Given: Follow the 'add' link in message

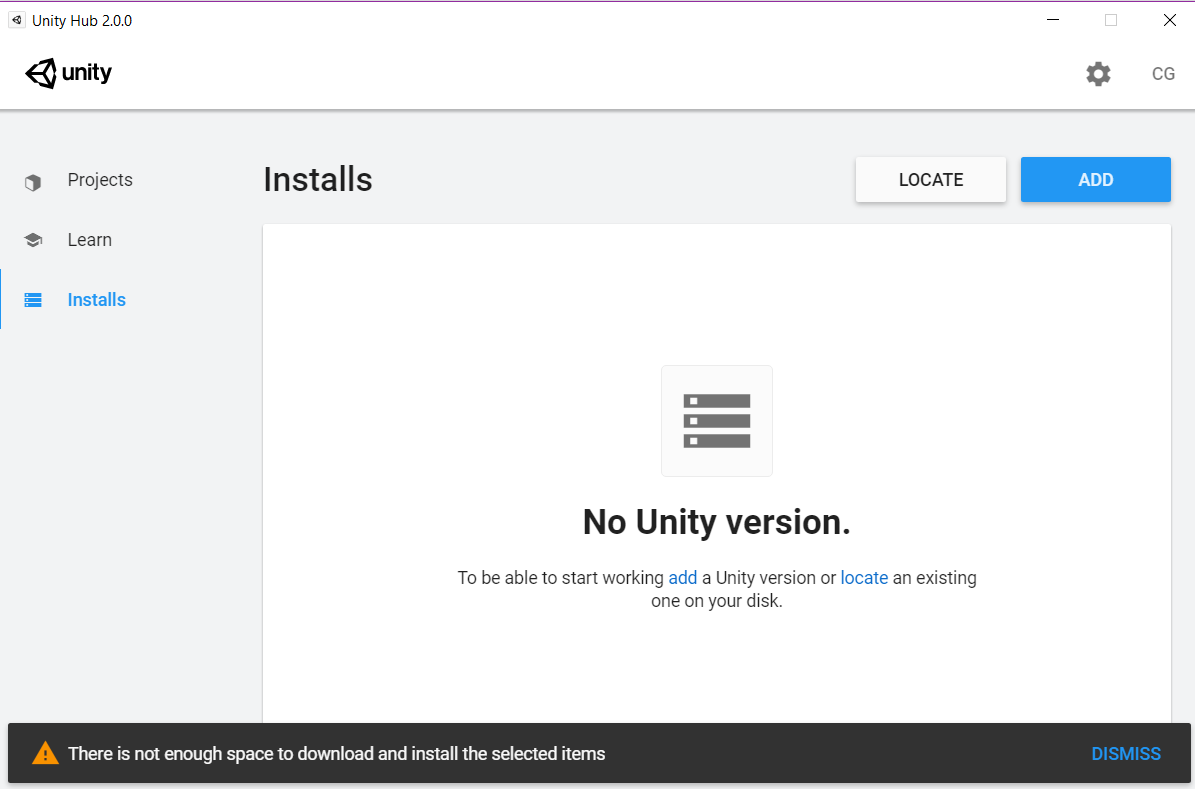Looking at the screenshot, I should click(x=683, y=578).
